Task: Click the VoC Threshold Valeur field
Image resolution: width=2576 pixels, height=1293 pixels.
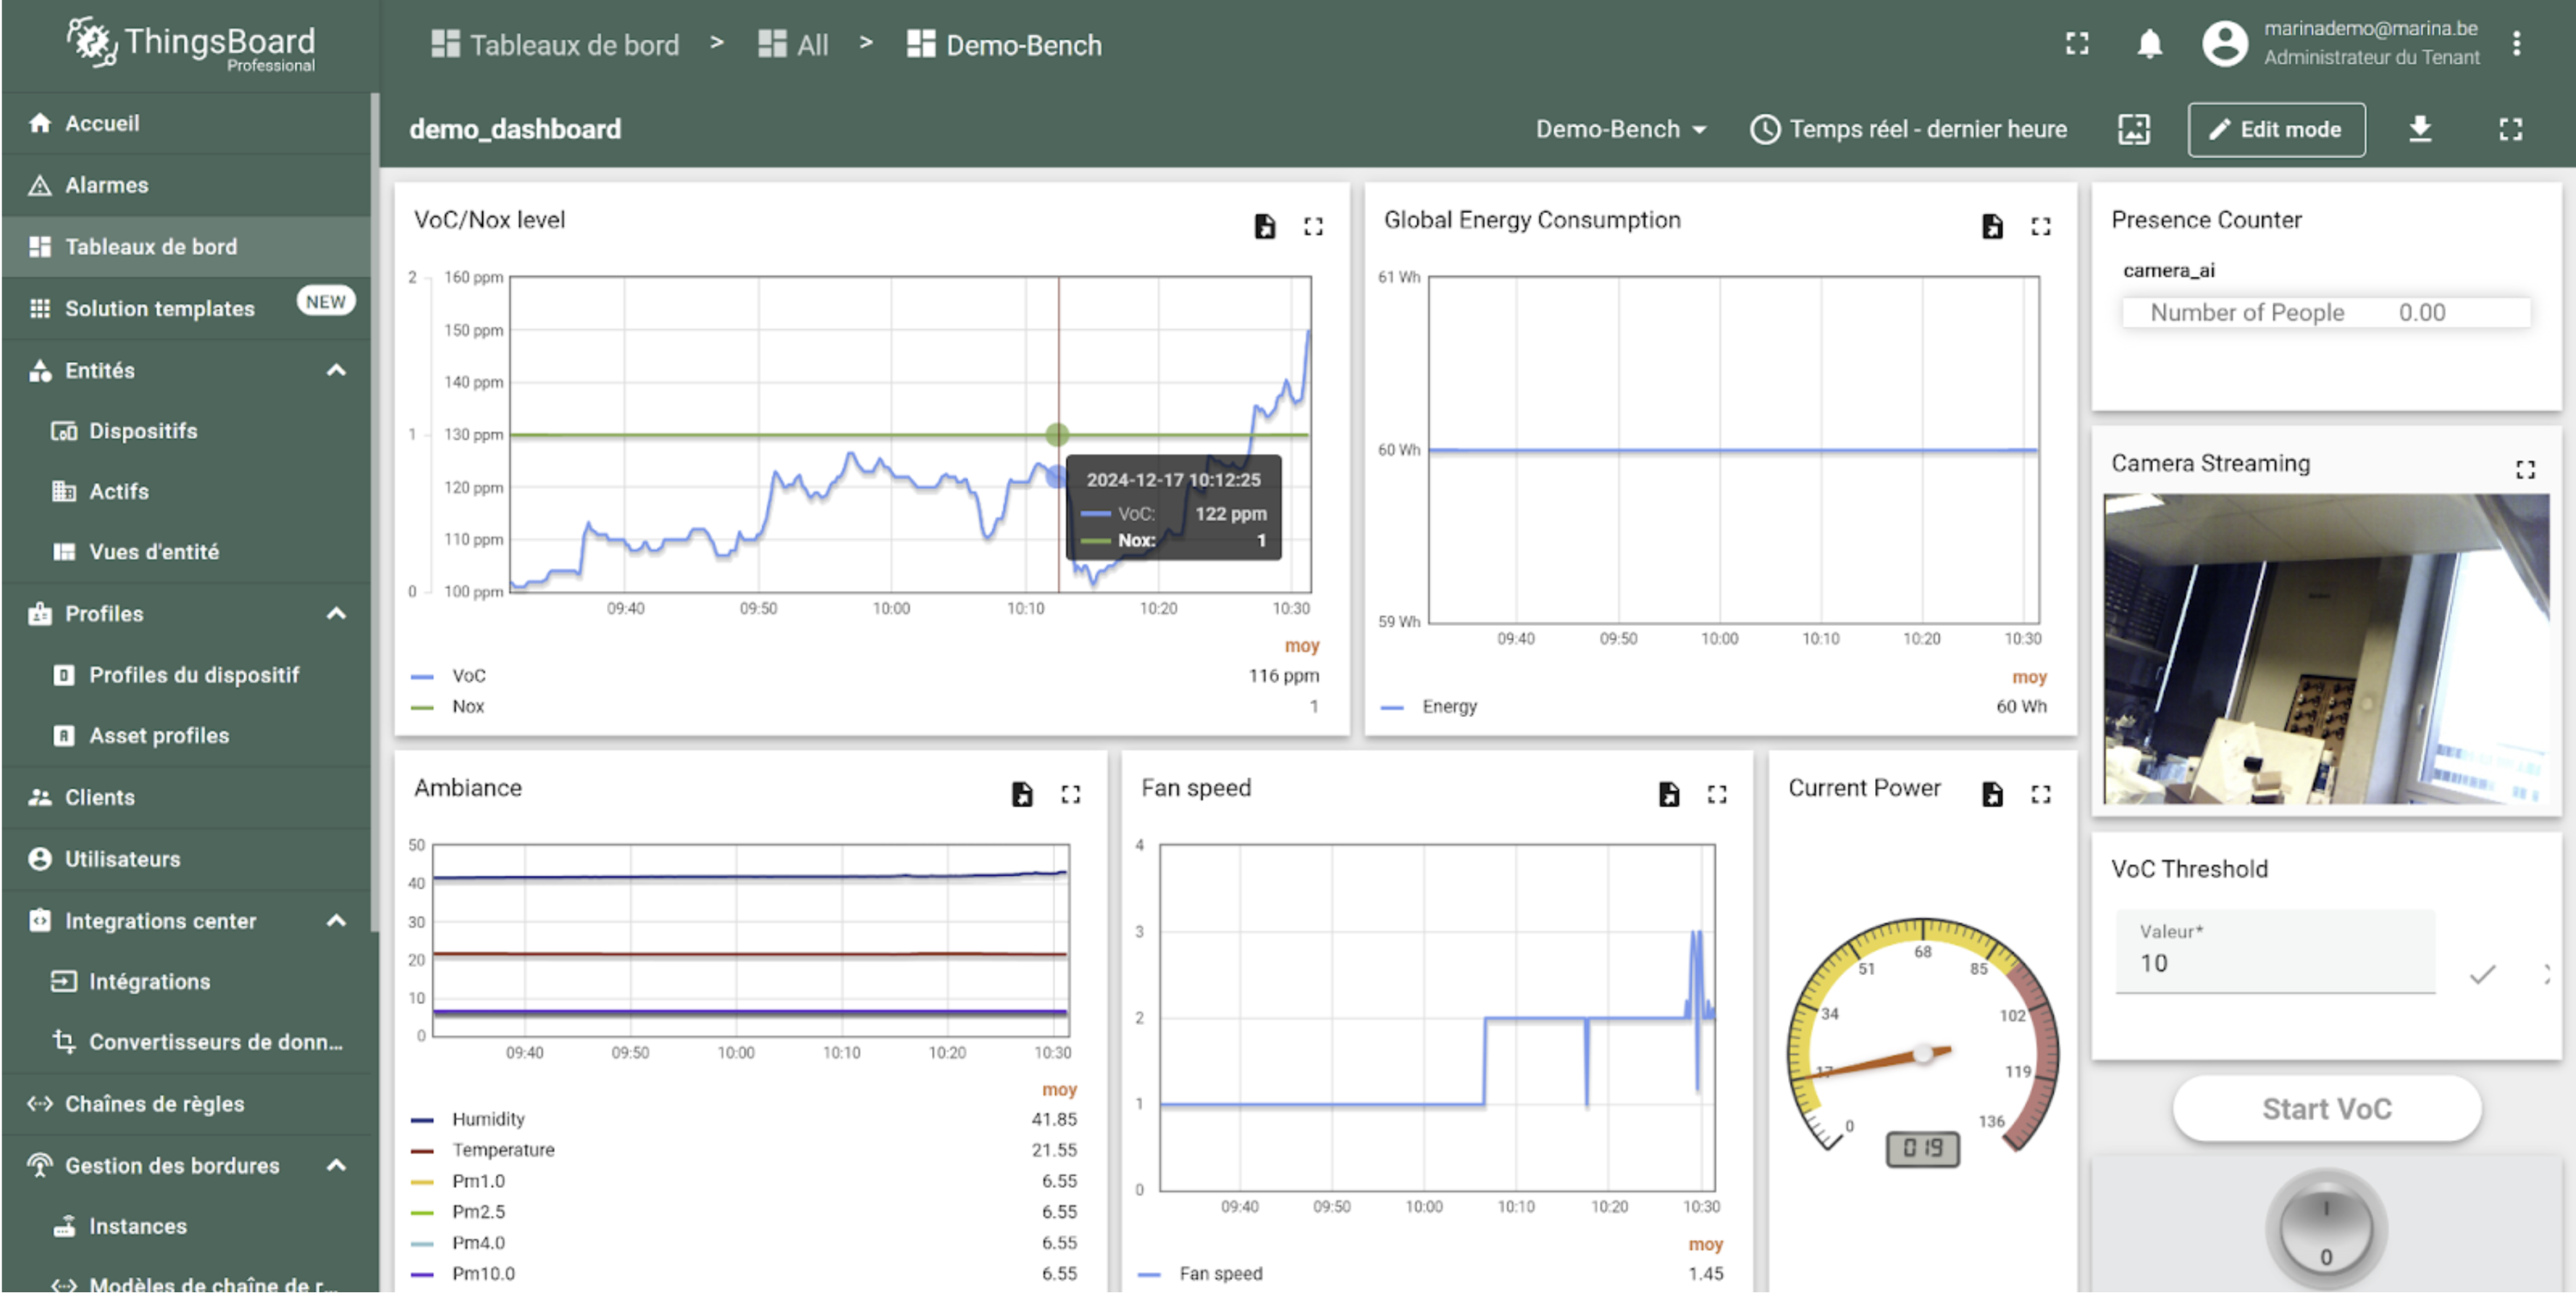Action: tap(2274, 961)
